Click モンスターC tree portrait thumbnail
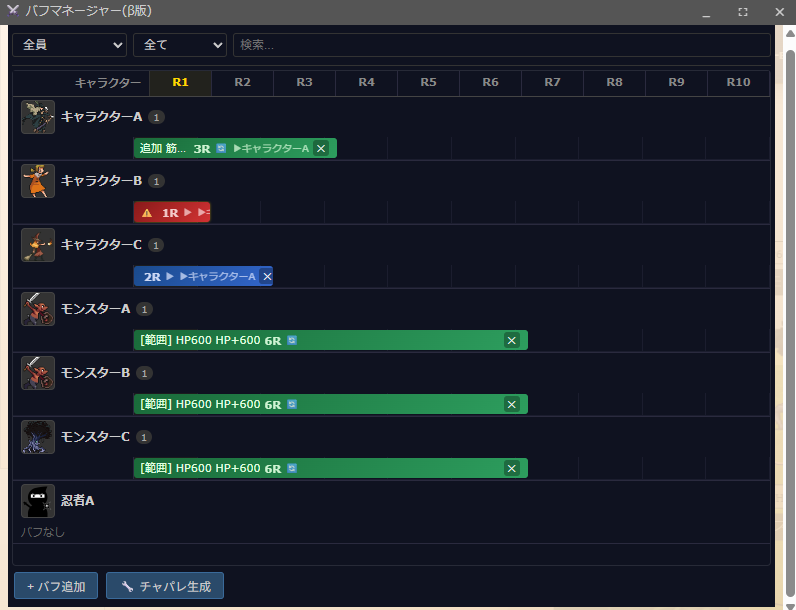 click(x=38, y=436)
